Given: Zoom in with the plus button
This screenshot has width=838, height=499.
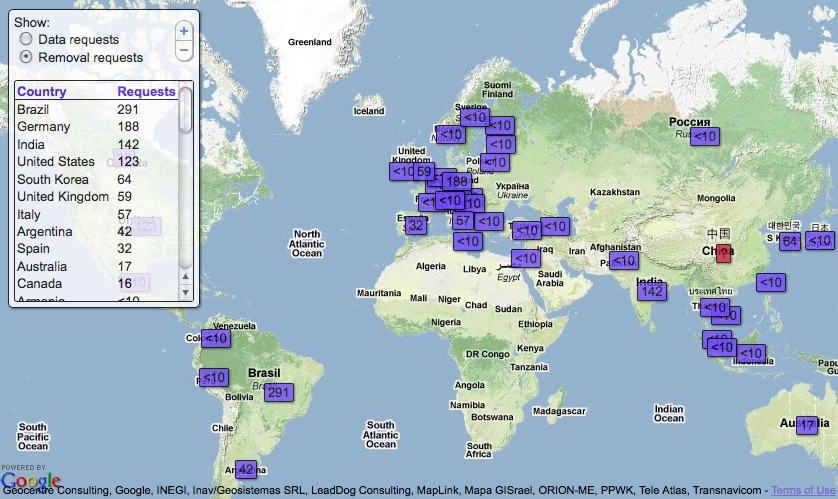Looking at the screenshot, I should pos(183,30).
